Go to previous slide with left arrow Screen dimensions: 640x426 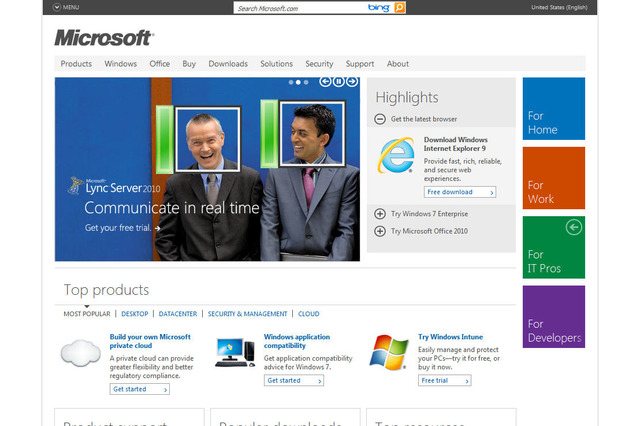click(x=325, y=82)
